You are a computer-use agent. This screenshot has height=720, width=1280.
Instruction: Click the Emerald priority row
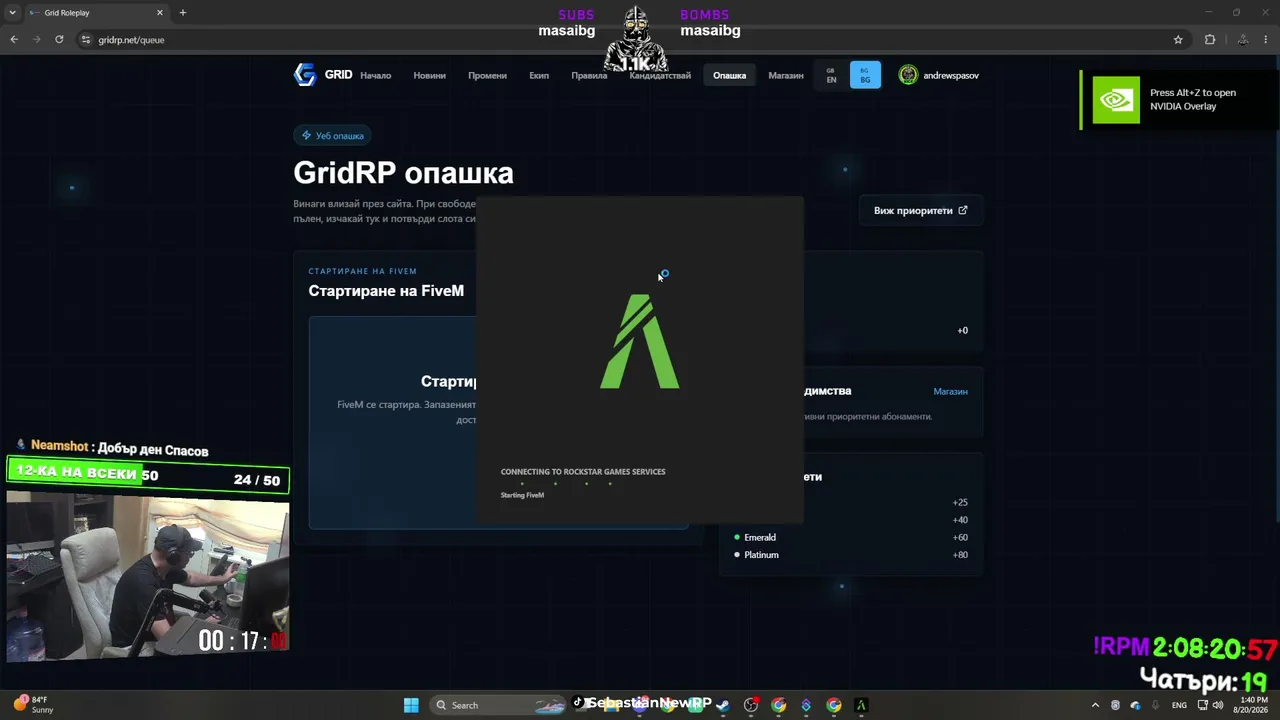pyautogui.click(x=851, y=537)
